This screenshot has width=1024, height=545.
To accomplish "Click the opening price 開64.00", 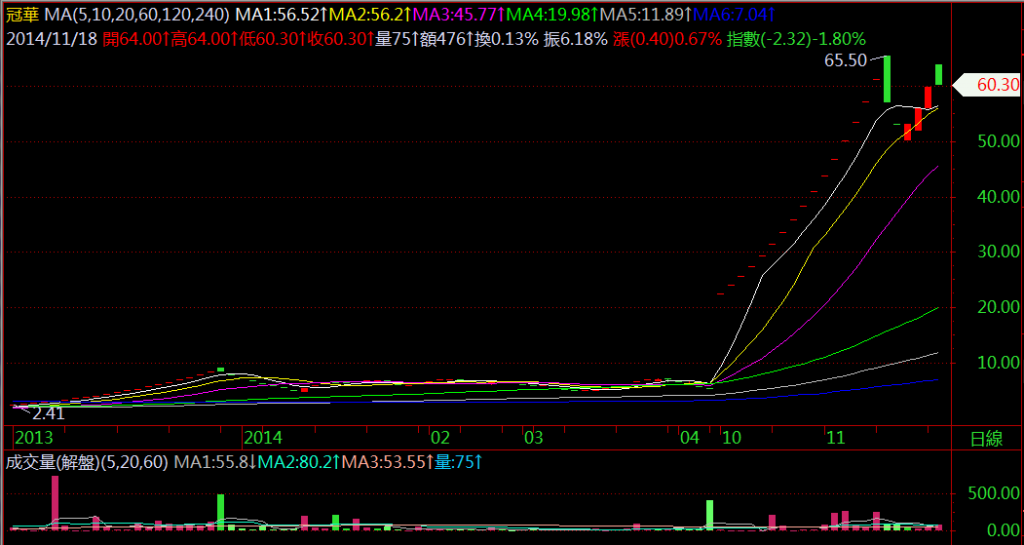I will [x=136, y=39].
